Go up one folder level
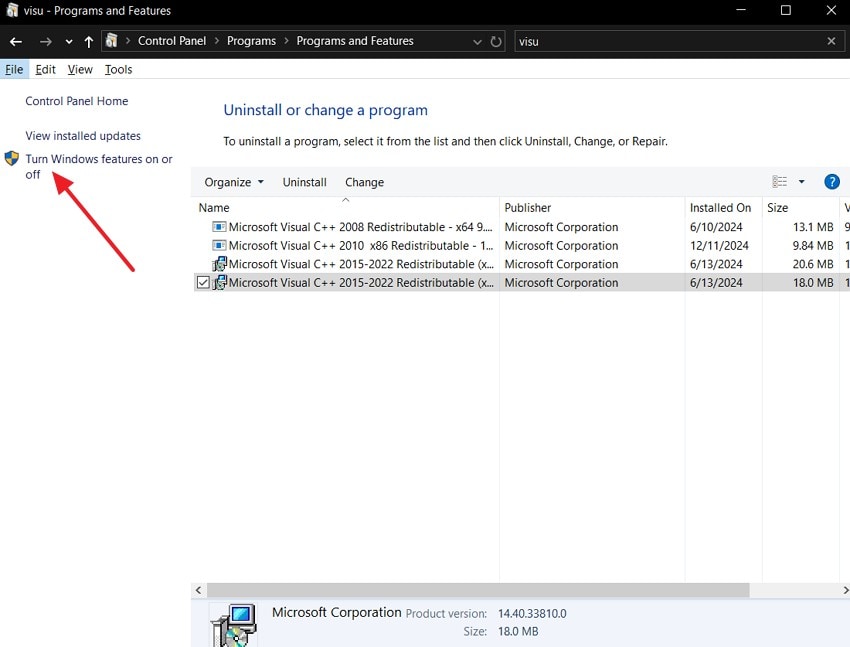 (88, 41)
